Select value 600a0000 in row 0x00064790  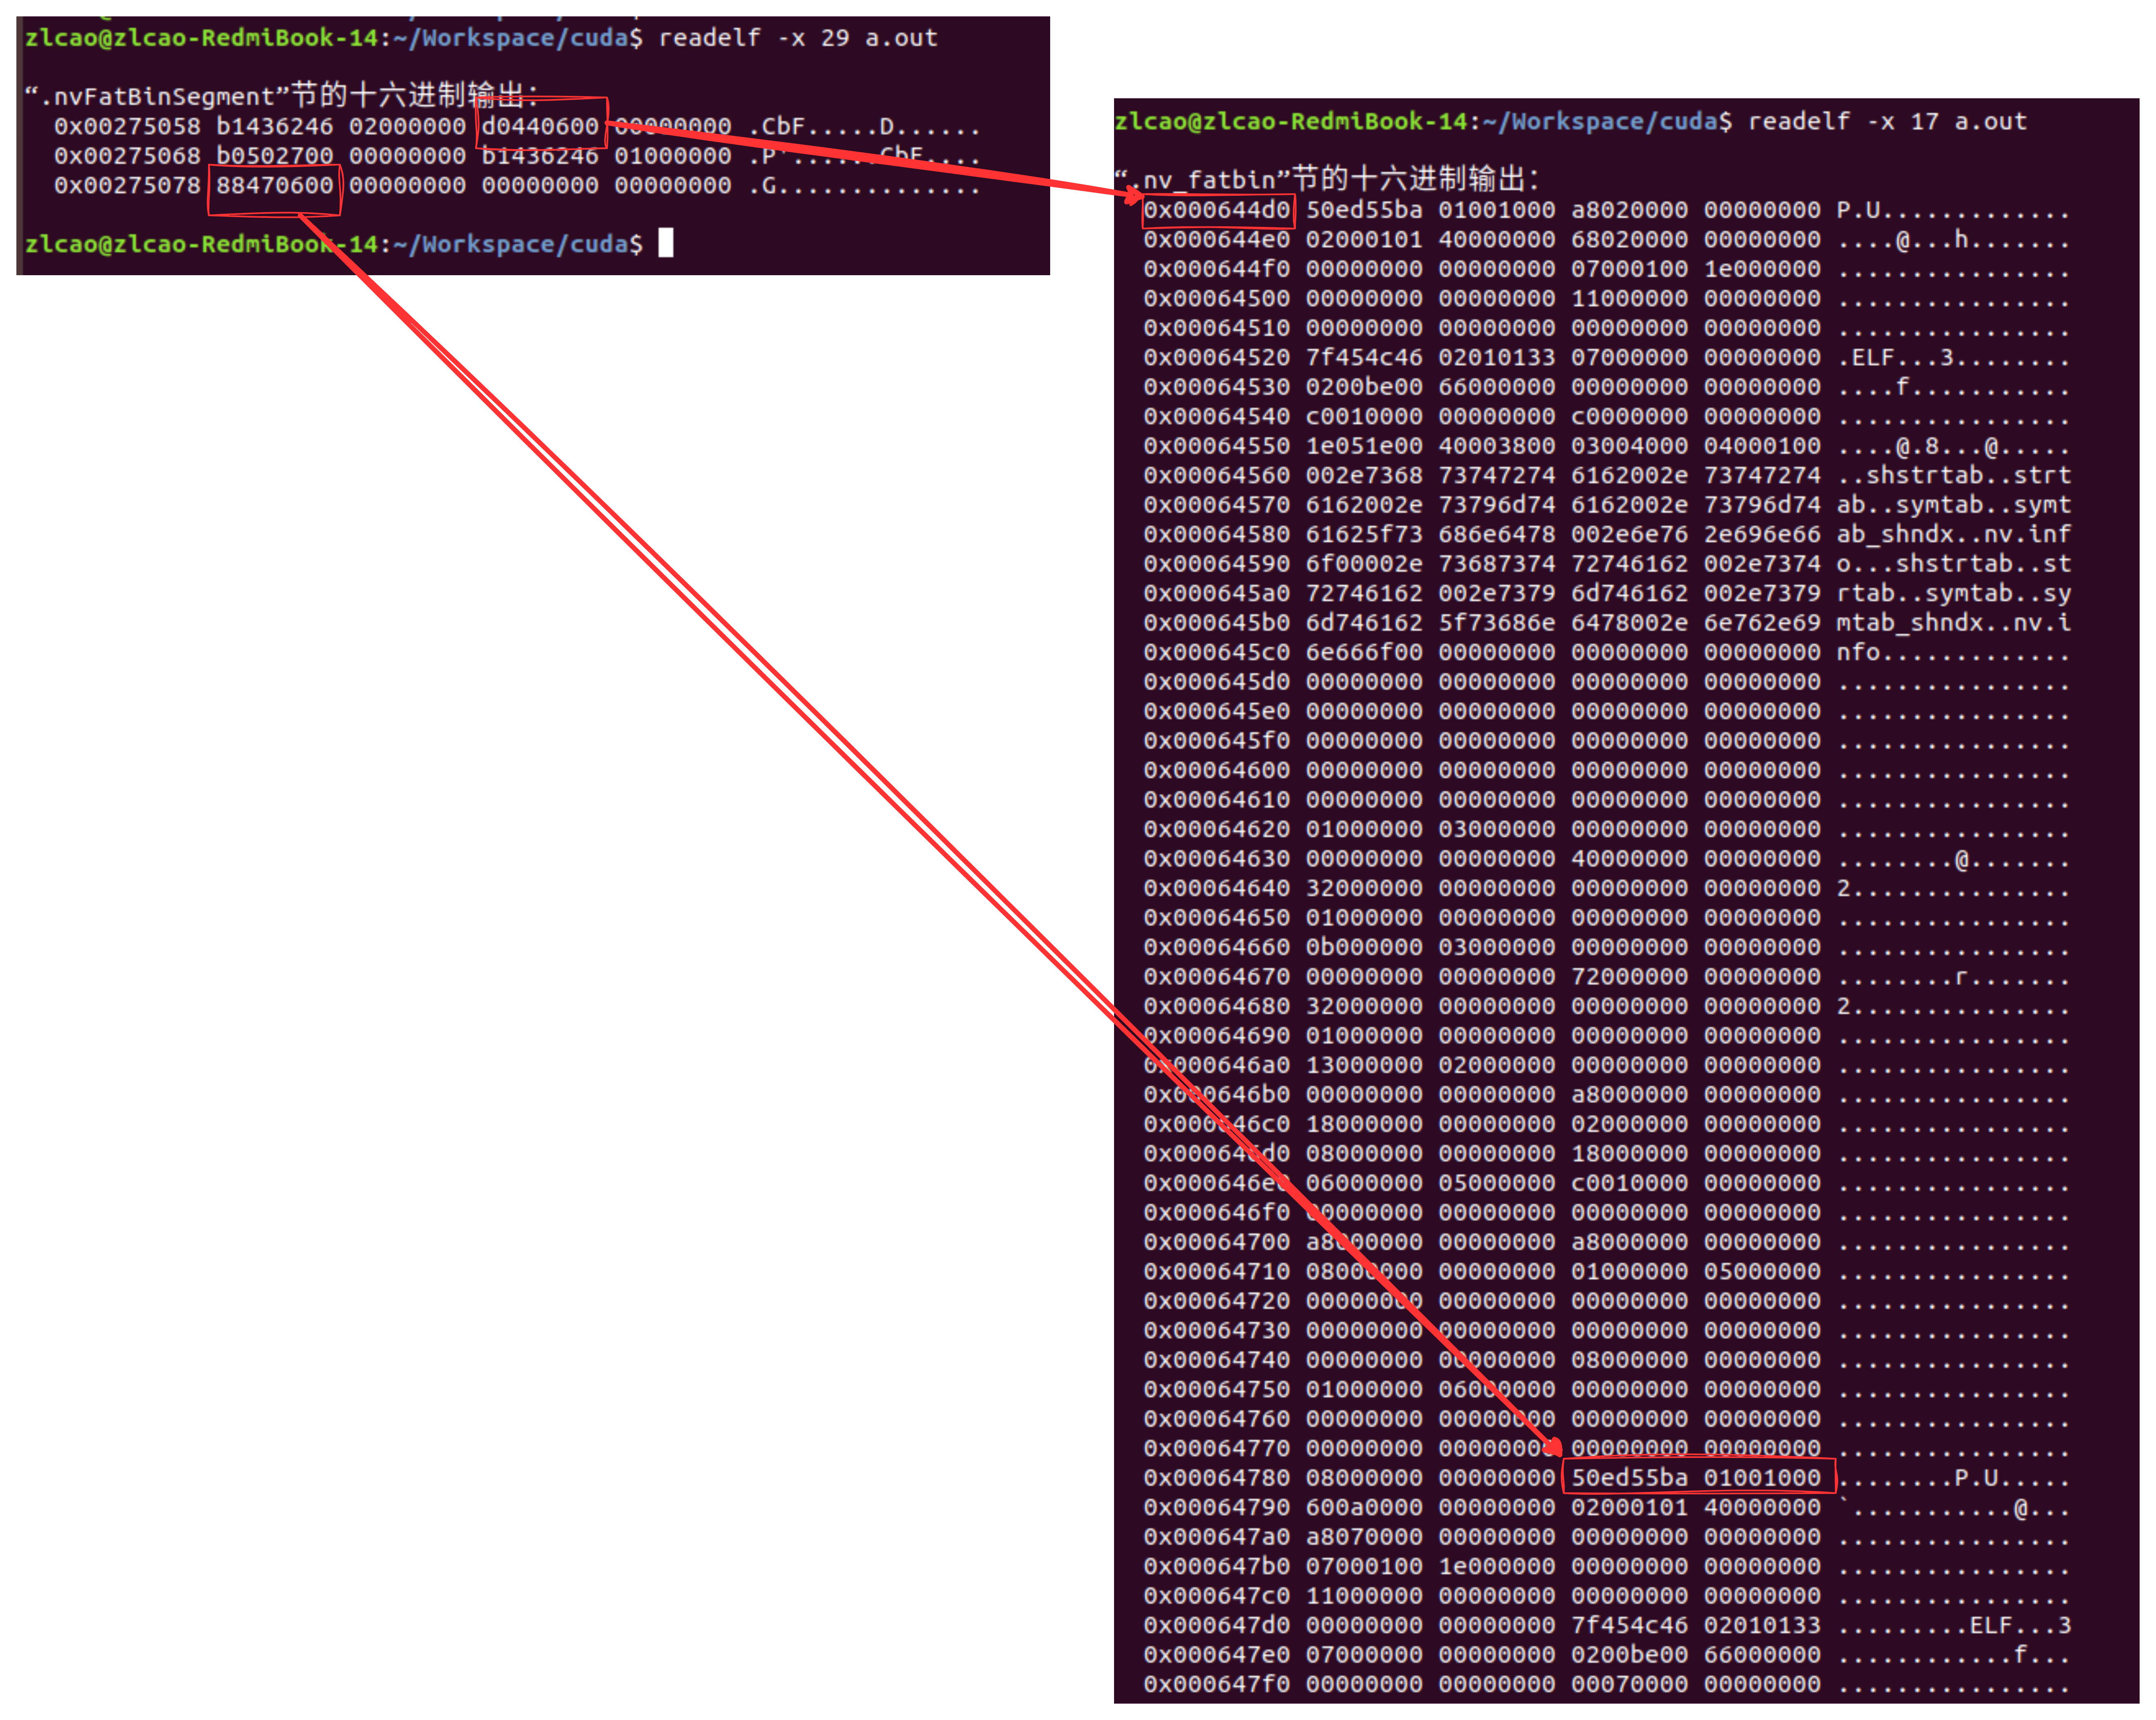(1364, 1507)
